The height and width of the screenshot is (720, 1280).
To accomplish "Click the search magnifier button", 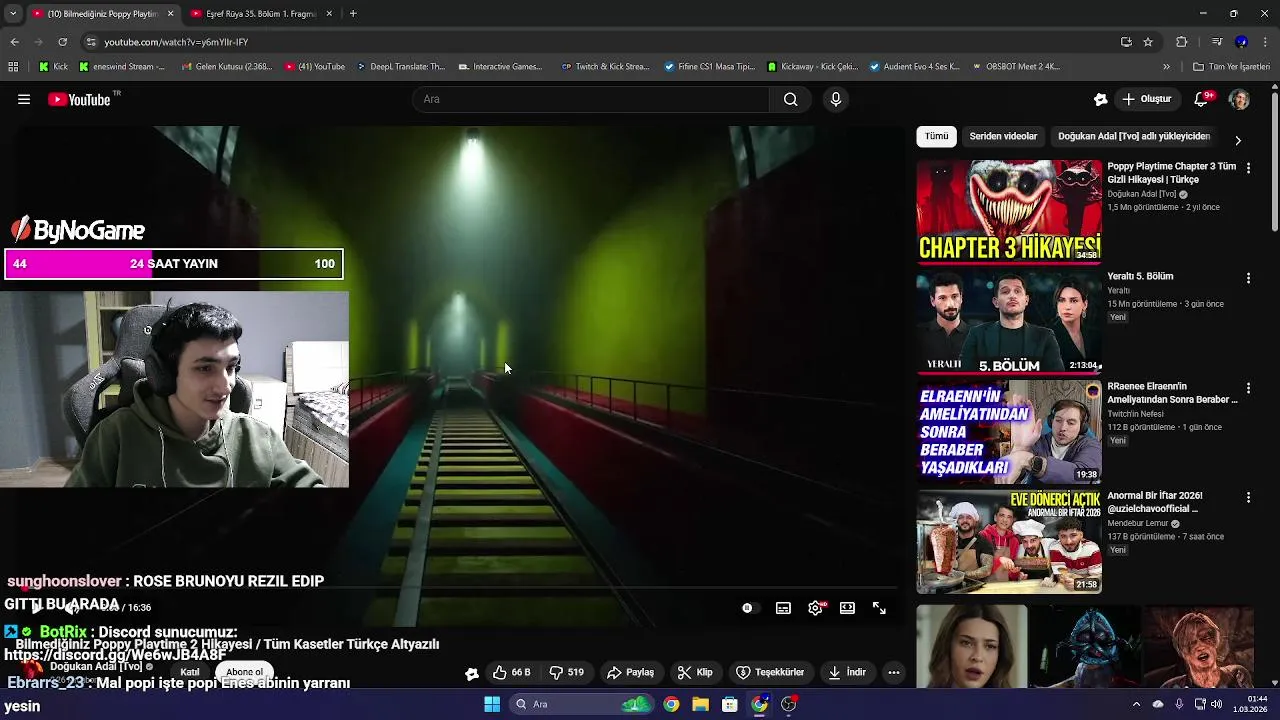I will [x=790, y=99].
